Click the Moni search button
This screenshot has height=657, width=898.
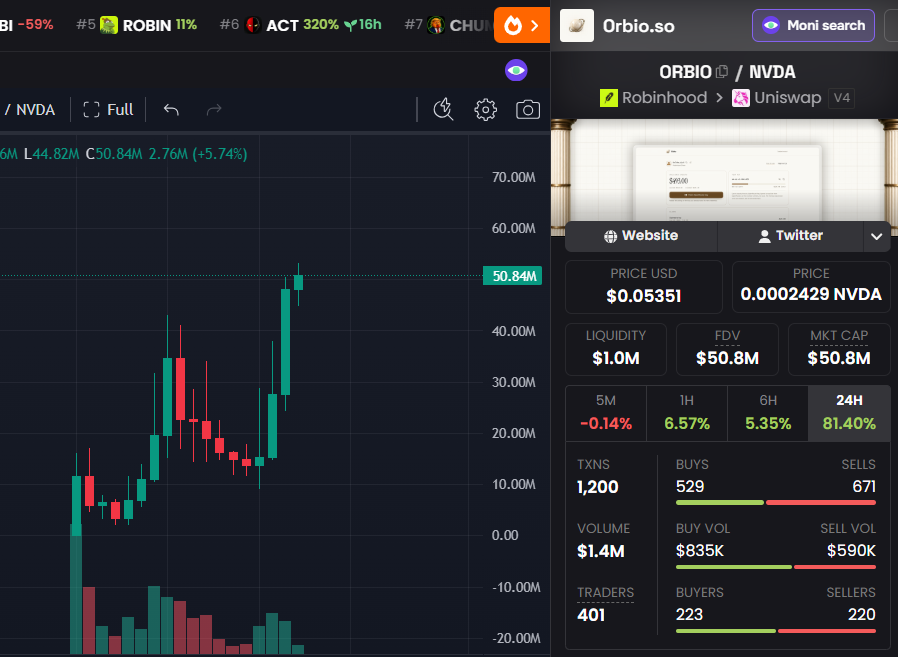[813, 26]
